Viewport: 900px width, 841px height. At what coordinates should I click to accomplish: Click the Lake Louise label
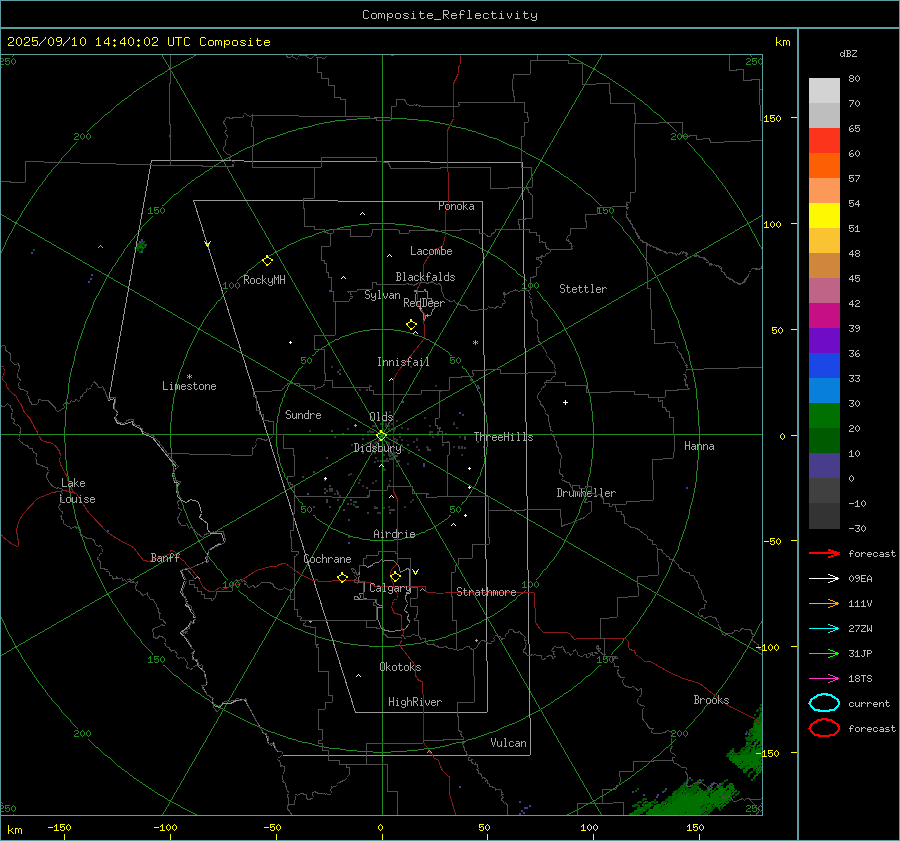(x=77, y=491)
